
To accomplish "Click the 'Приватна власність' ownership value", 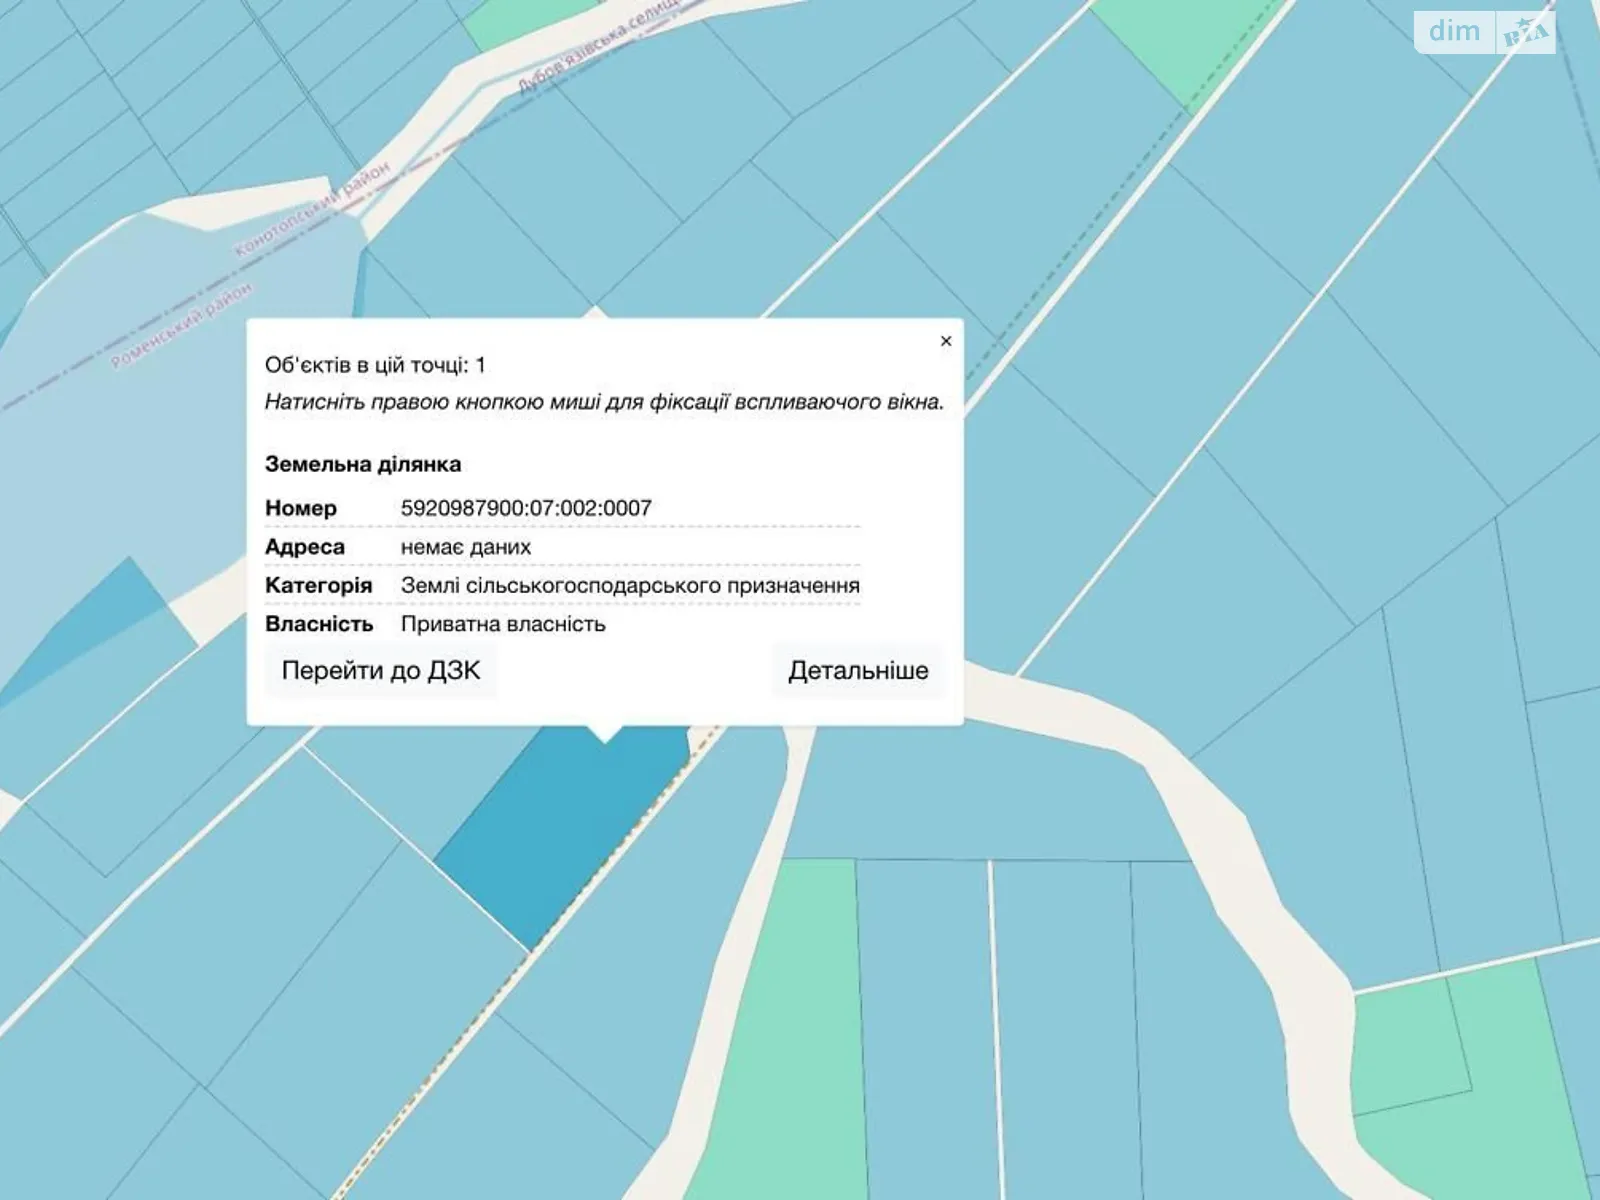I will coord(503,624).
